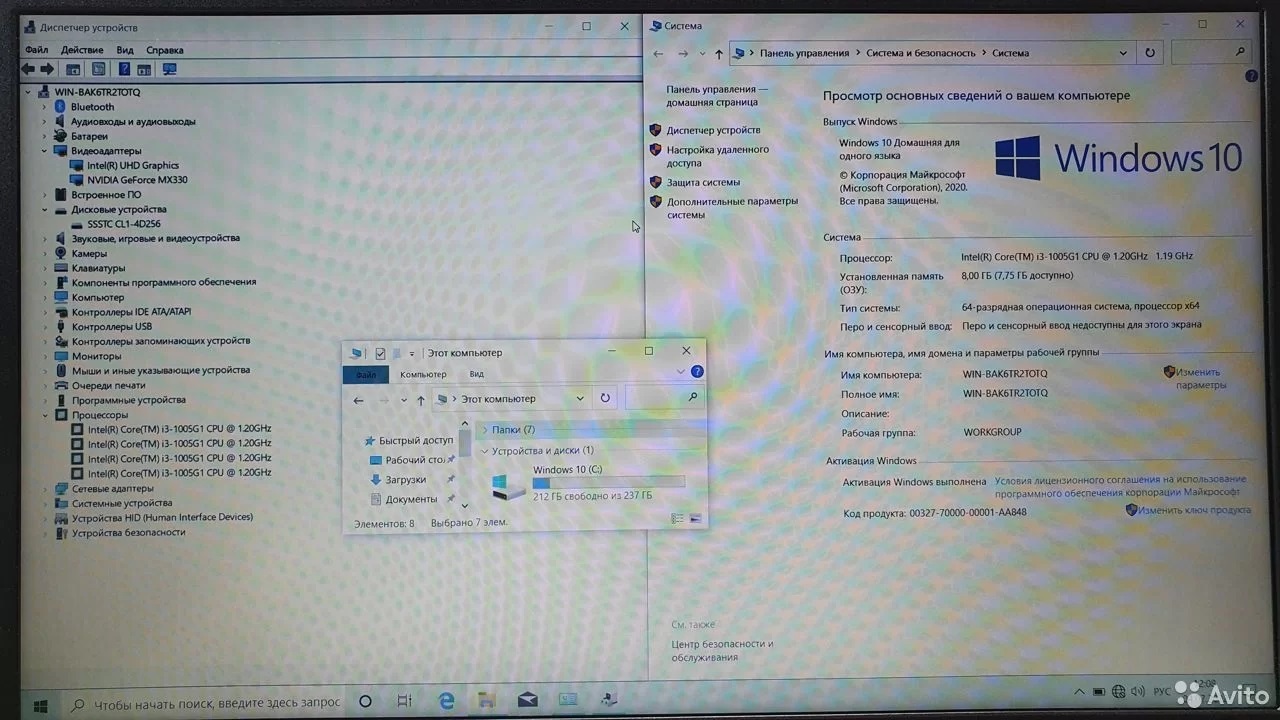Open Диспетчер устройств link in System window
Screen dimensions: 1280x720
coord(713,130)
